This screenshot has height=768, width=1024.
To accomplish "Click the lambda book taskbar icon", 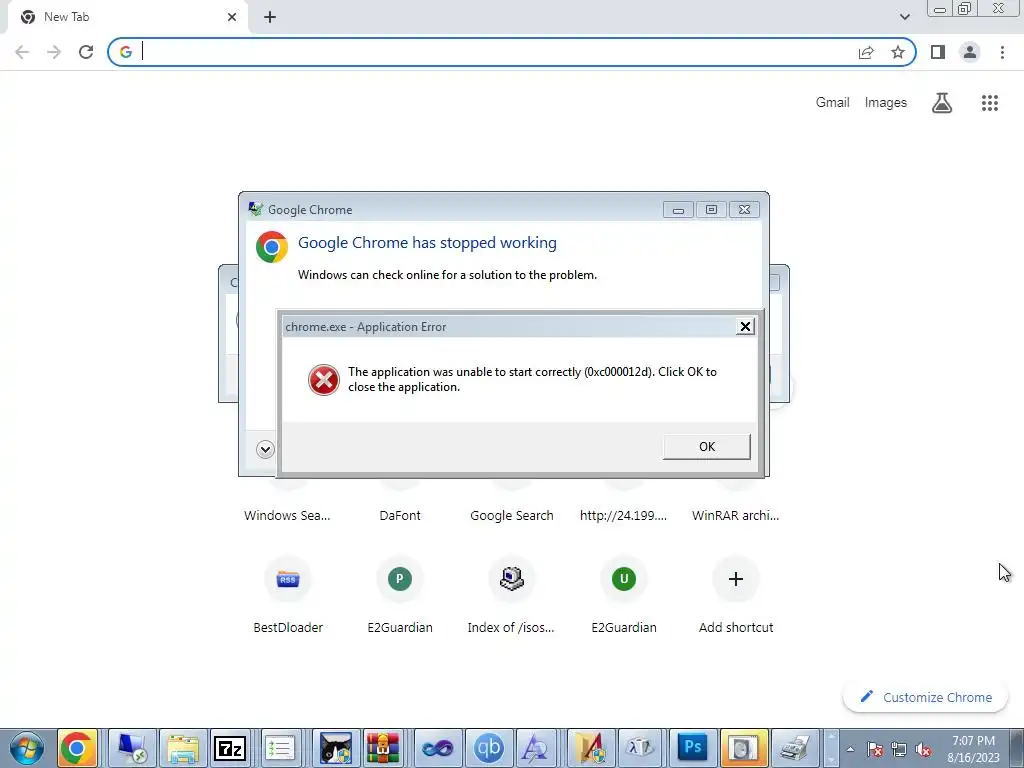I will 641,748.
